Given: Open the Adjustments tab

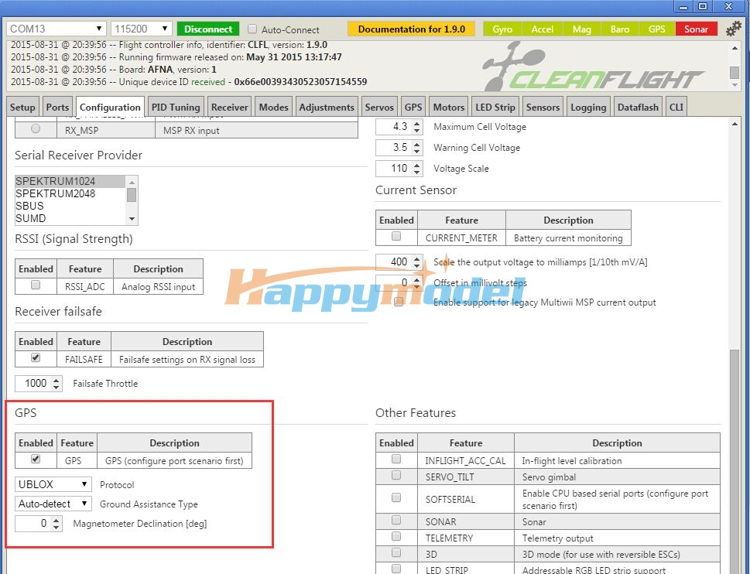Looking at the screenshot, I should [x=327, y=107].
